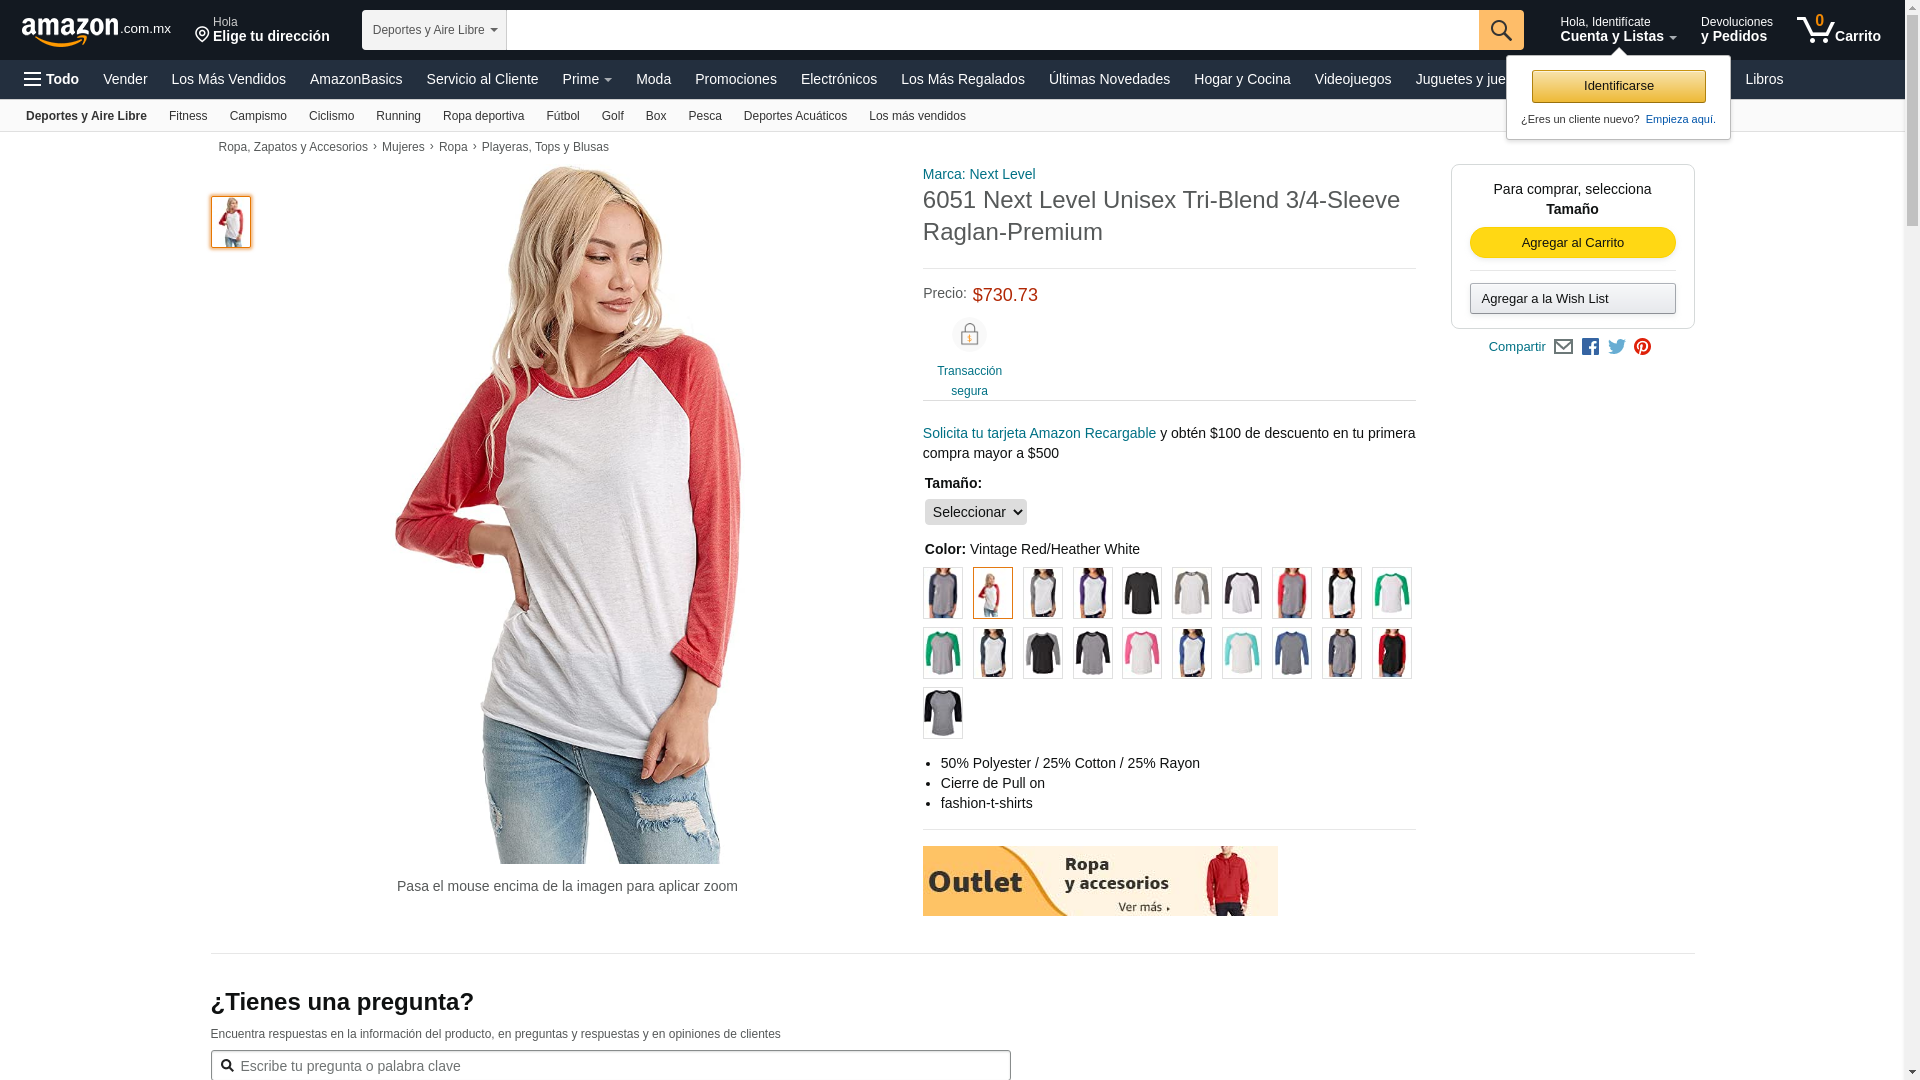1920x1080 pixels.
Task: Click Agregar al Carrito button
Action: click(x=1572, y=243)
